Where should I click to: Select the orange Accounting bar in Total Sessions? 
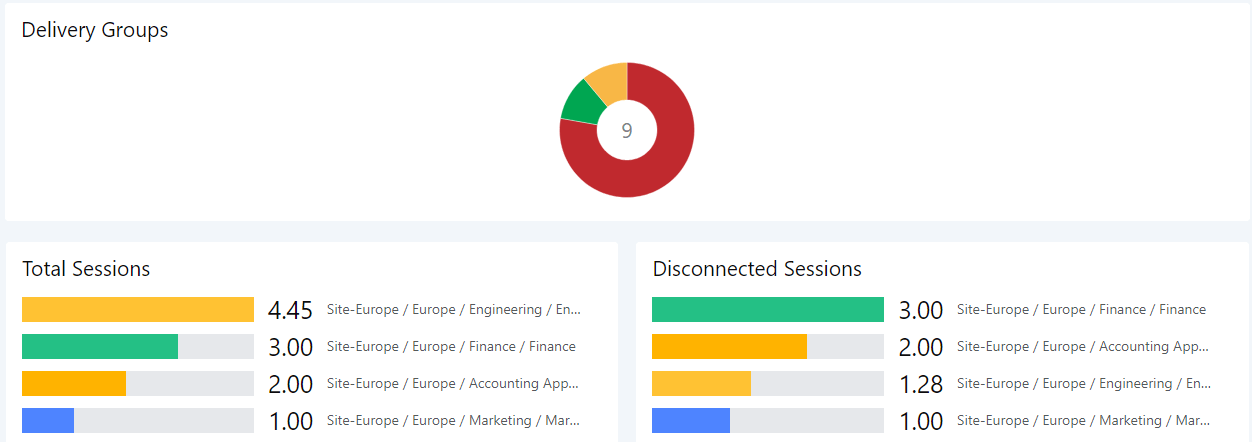tap(74, 384)
